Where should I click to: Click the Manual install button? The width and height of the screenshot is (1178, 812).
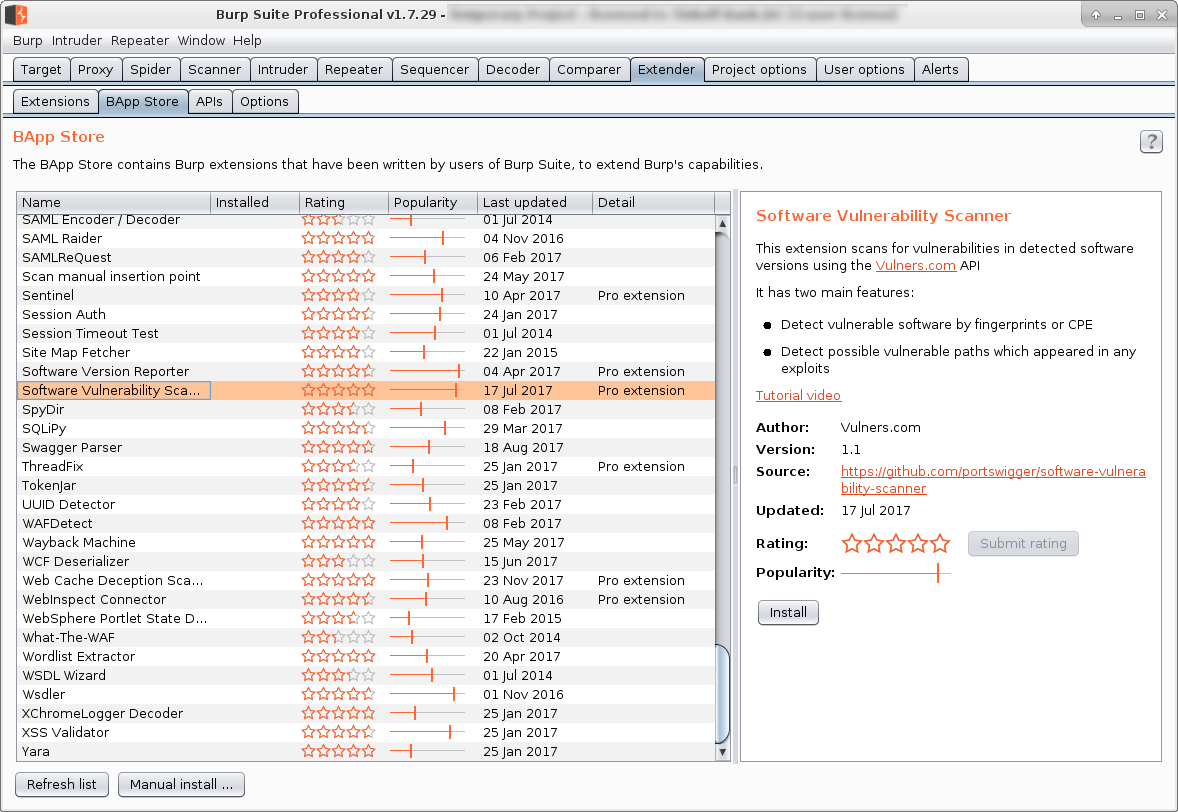(x=181, y=784)
